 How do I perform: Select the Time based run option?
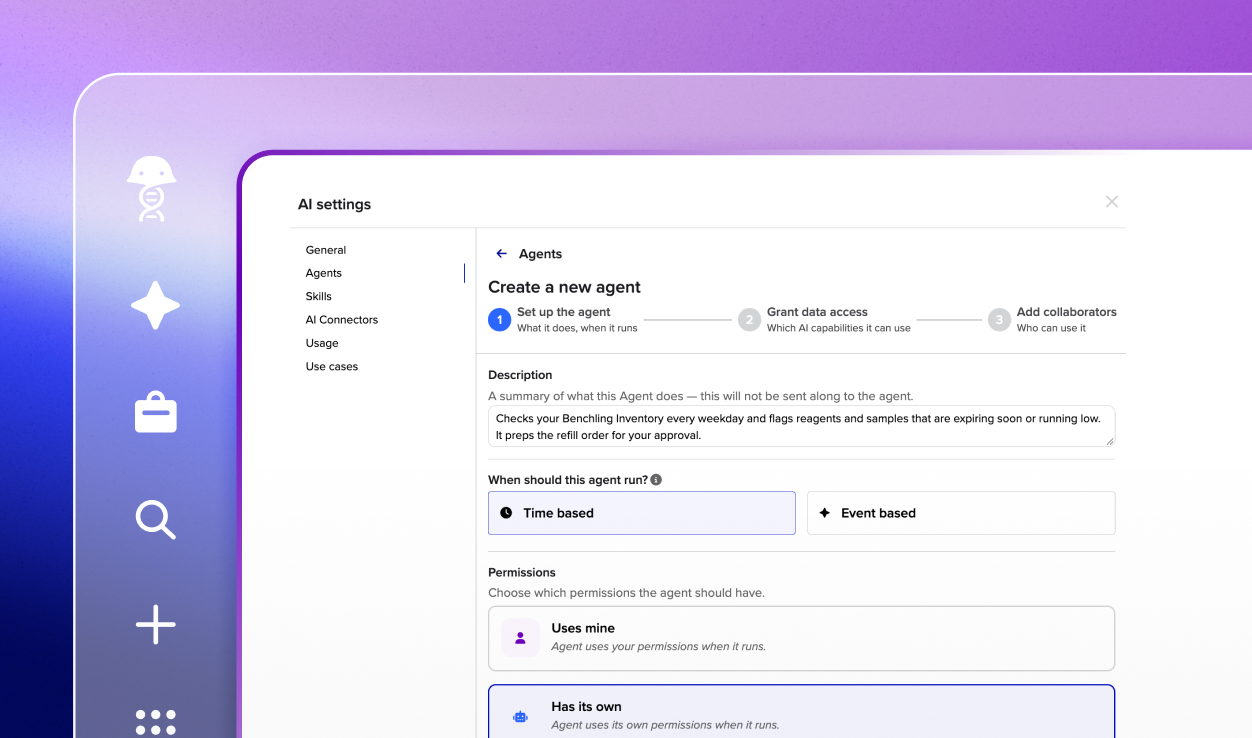[x=642, y=513]
